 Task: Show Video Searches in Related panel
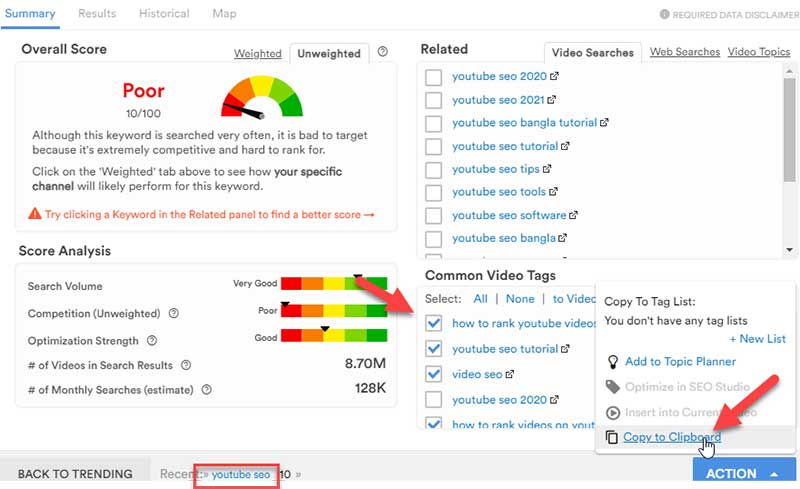pyautogui.click(x=592, y=53)
